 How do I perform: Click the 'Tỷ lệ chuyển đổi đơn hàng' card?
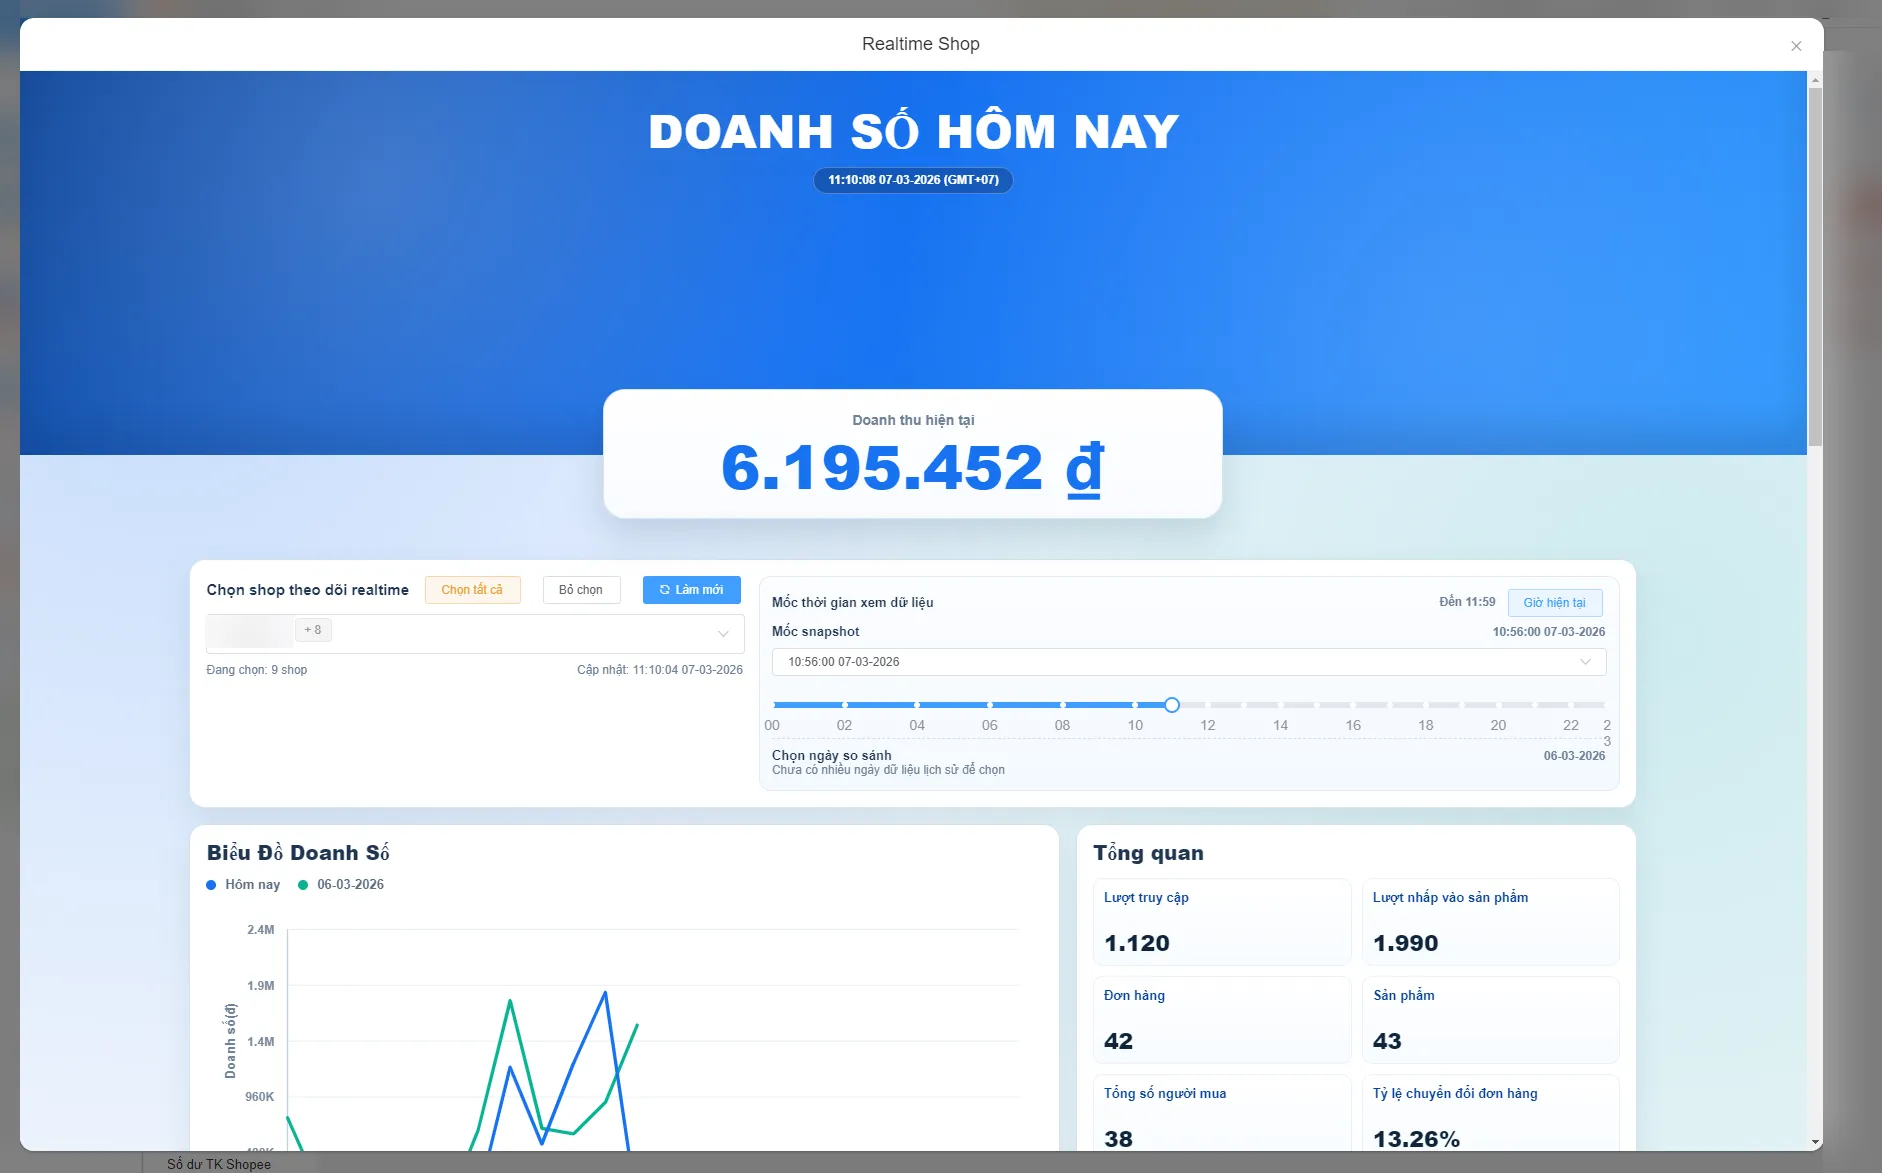(1491, 1112)
